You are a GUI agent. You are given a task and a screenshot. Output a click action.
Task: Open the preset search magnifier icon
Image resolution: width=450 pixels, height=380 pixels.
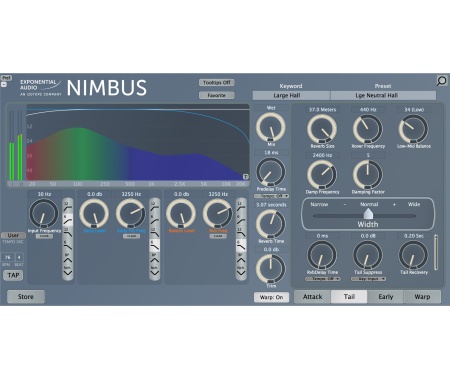pyautogui.click(x=442, y=81)
